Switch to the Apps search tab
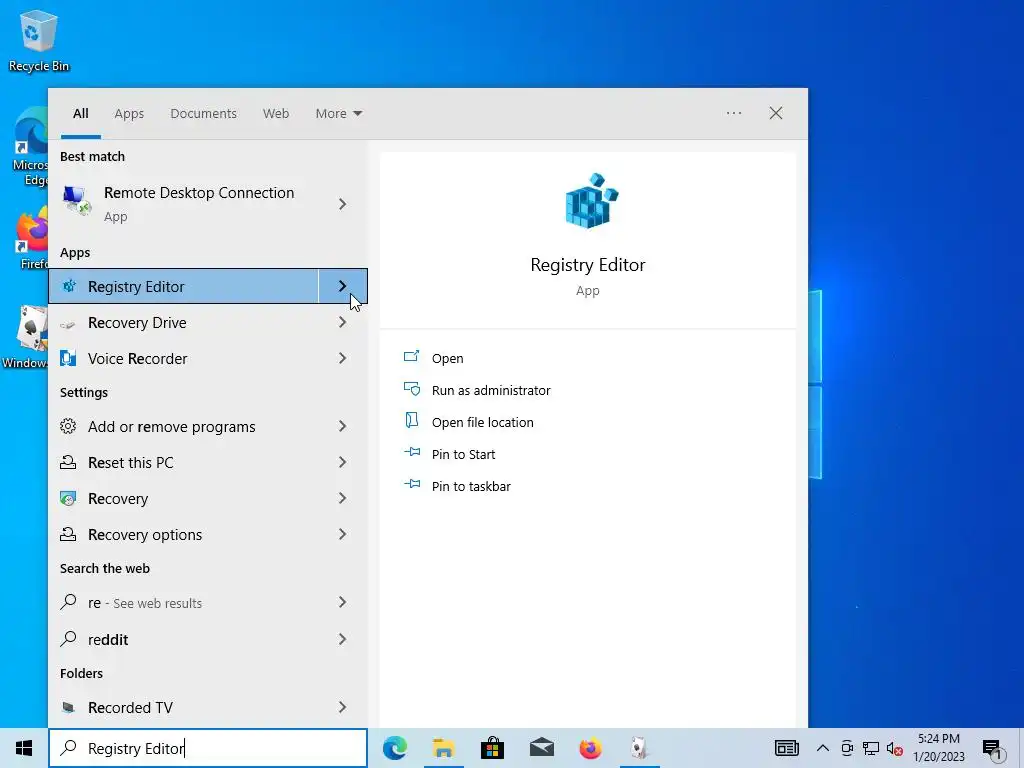The image size is (1024, 768). (129, 114)
